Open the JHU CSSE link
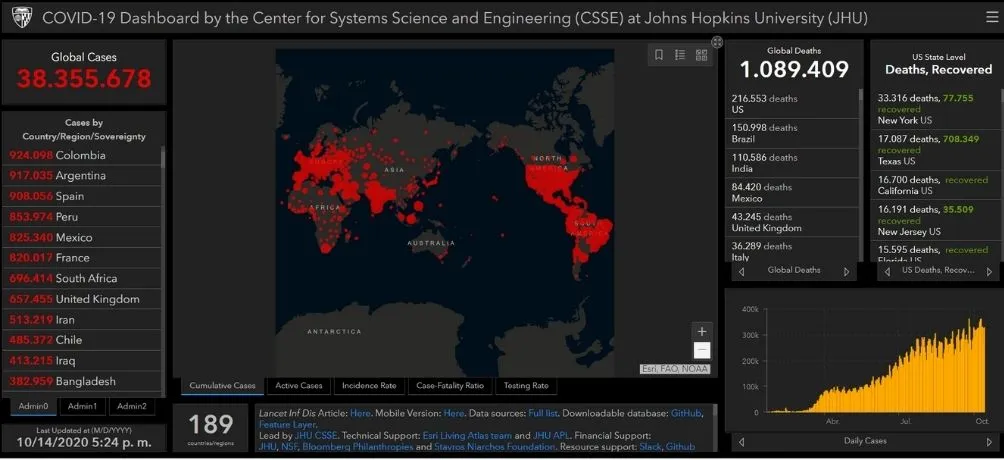Screen dimensions: 1004x460 314,436
